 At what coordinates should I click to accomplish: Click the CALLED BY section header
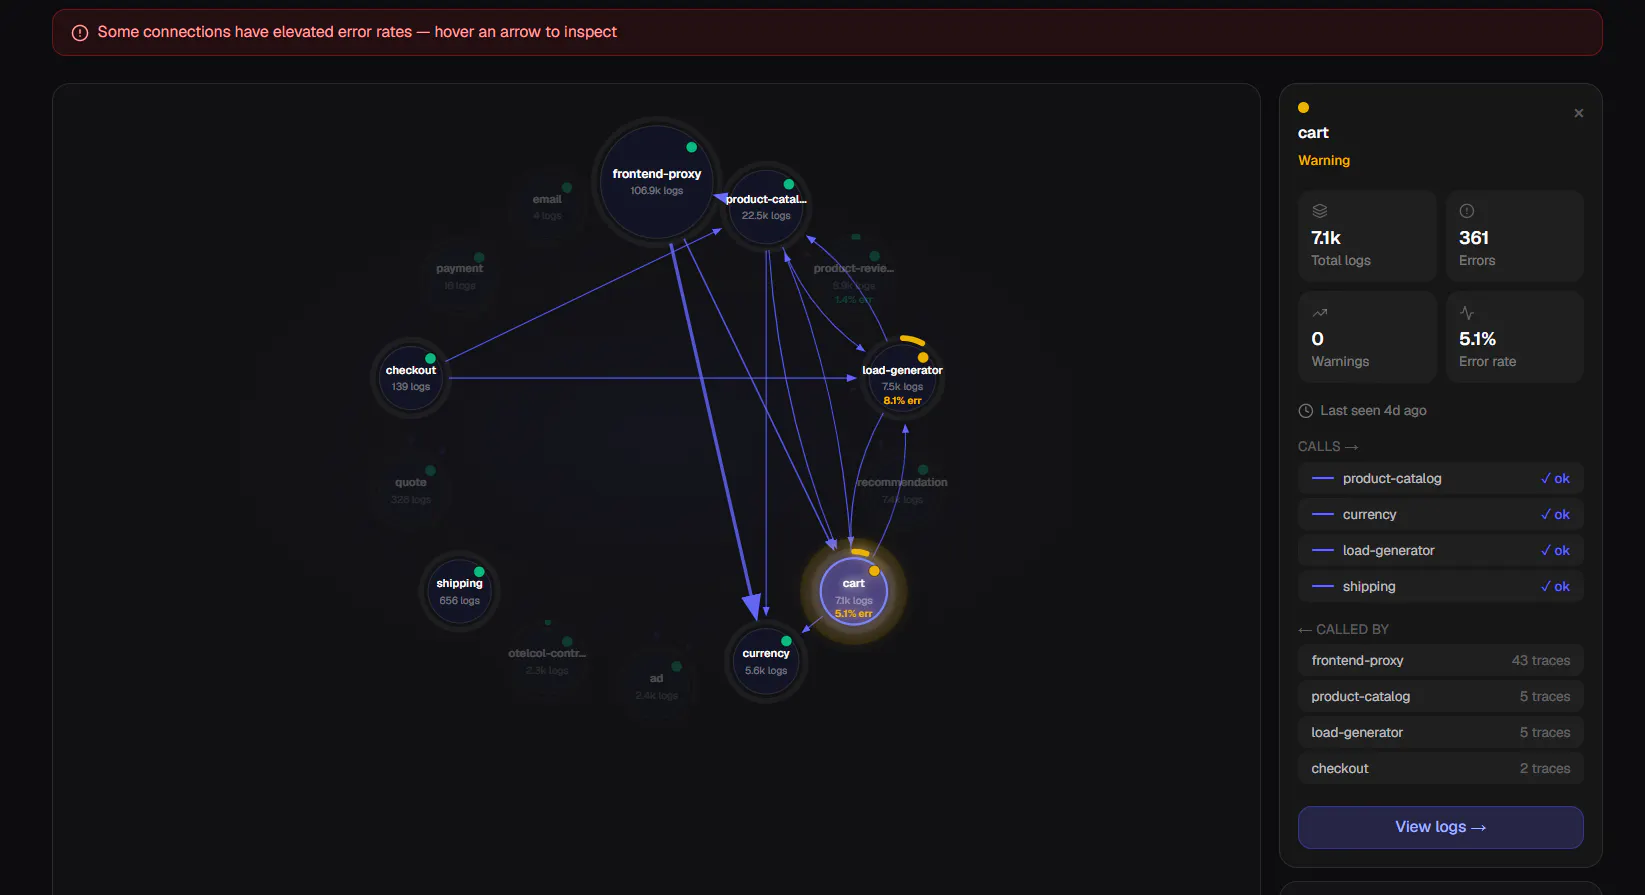coord(1343,629)
